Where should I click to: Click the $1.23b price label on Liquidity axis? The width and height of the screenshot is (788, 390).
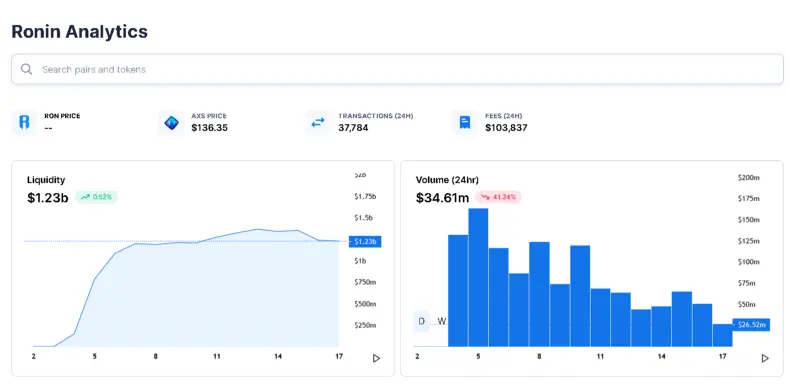[x=365, y=242]
